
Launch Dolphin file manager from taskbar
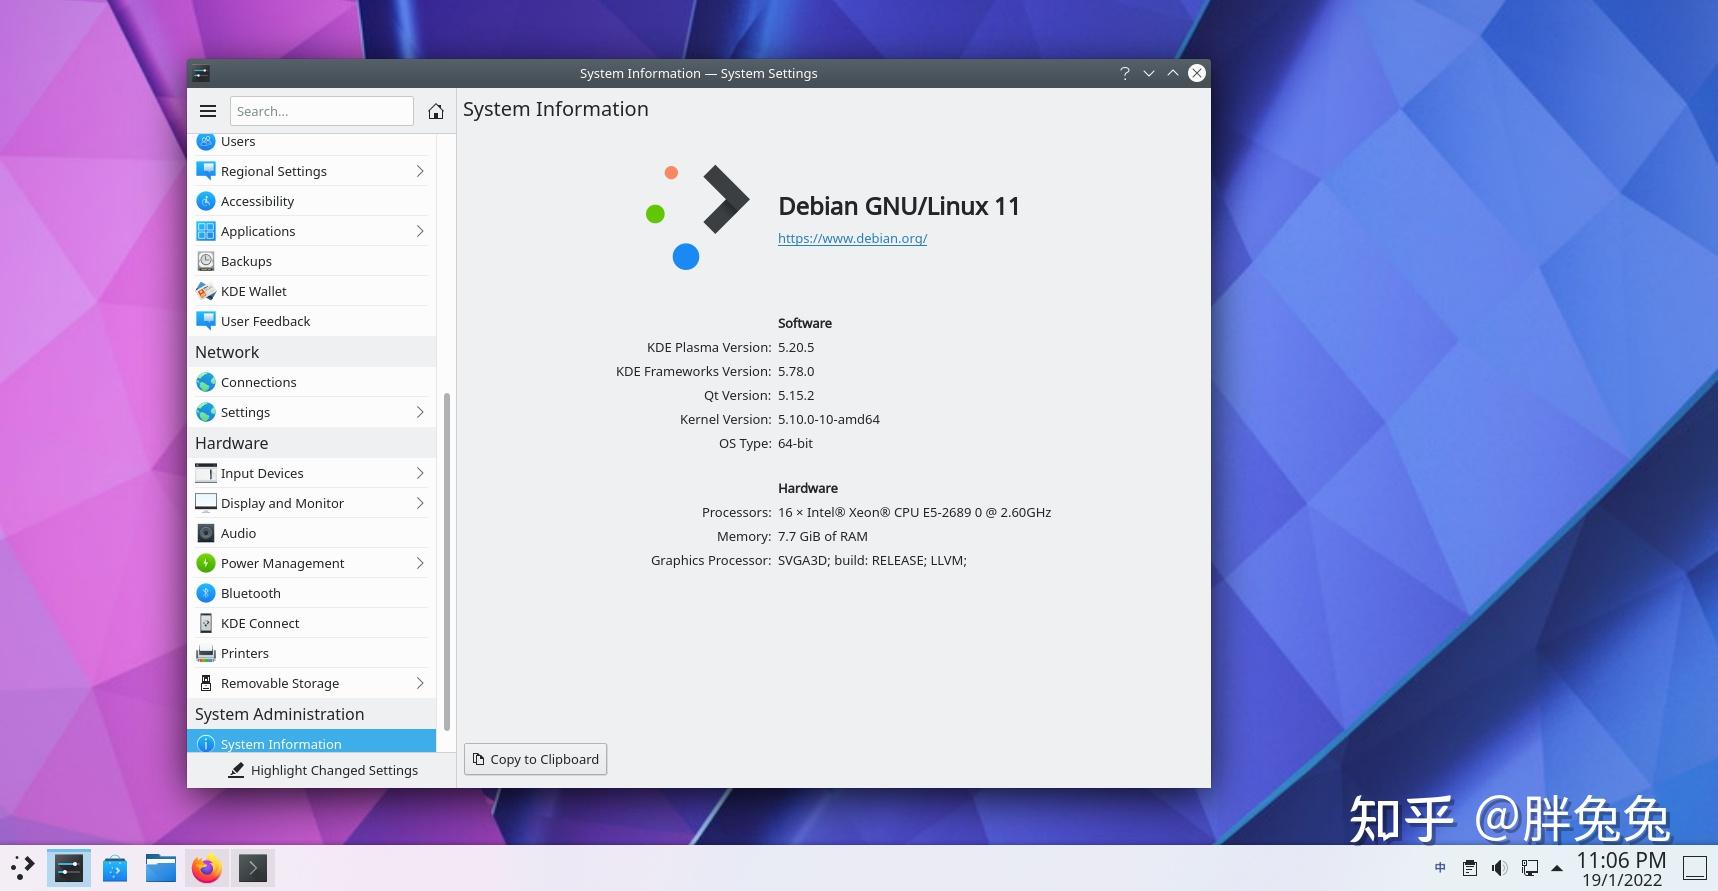(161, 868)
